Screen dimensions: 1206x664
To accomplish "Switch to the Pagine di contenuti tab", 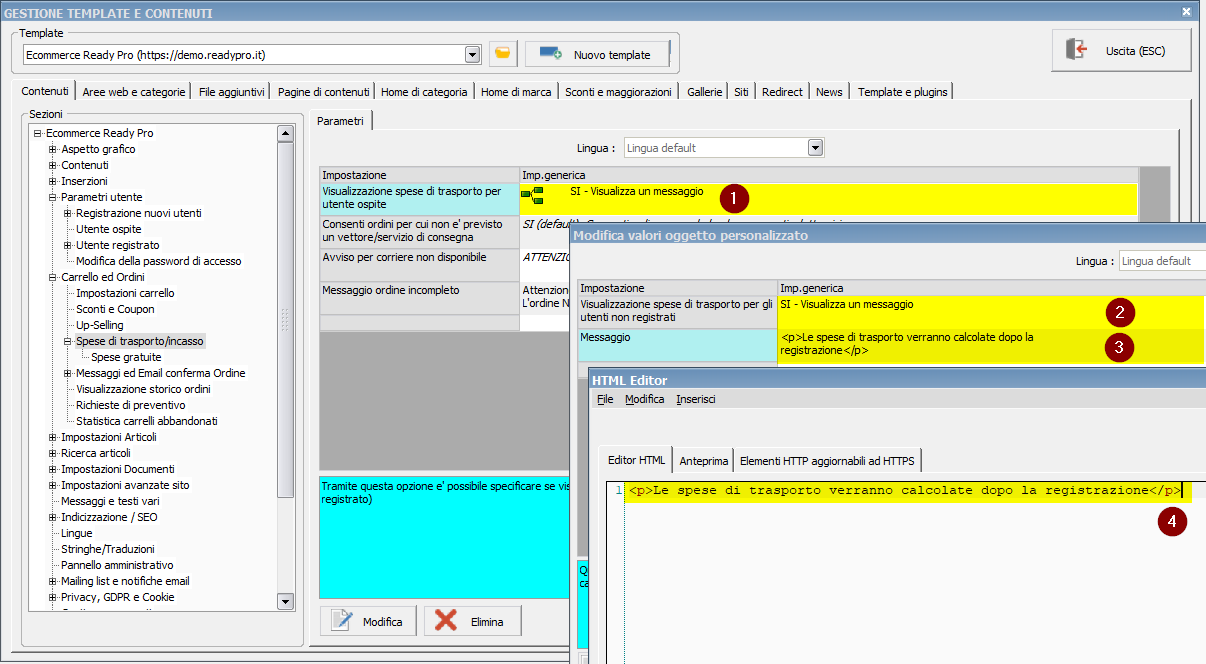I will (x=323, y=92).
